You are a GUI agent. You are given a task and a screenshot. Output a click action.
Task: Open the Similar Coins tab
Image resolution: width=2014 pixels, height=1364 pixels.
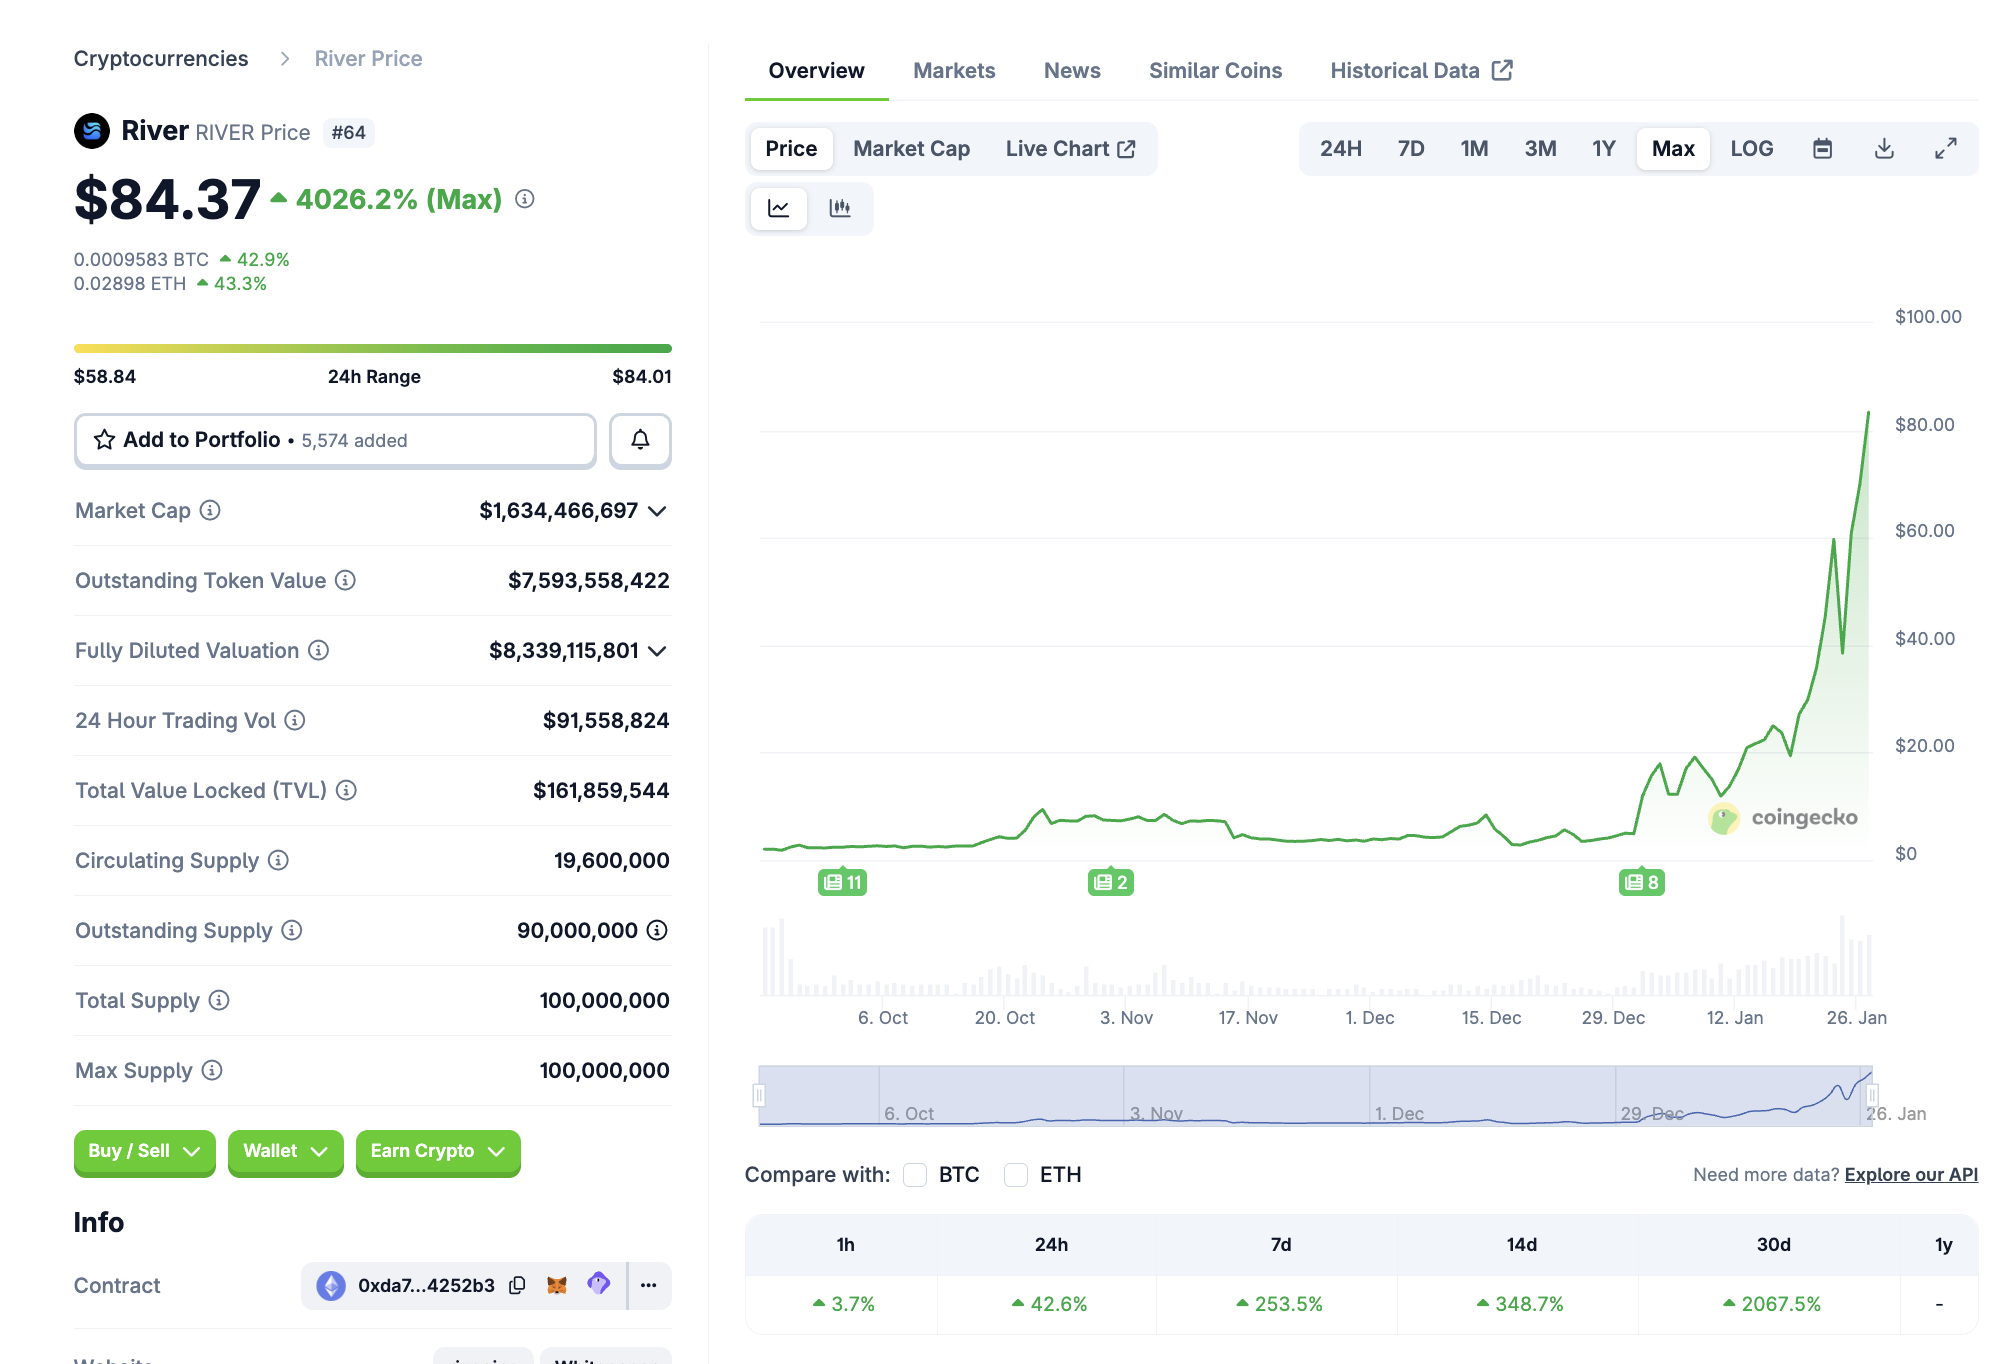pos(1215,71)
